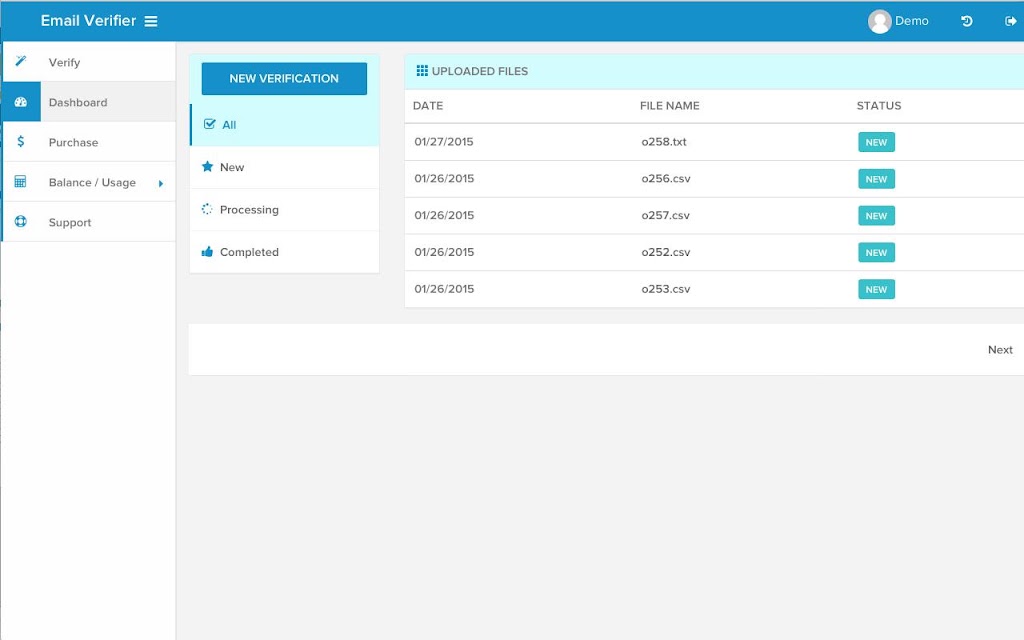This screenshot has width=1024, height=640.
Task: Start a New Verification
Action: pyautogui.click(x=284, y=78)
